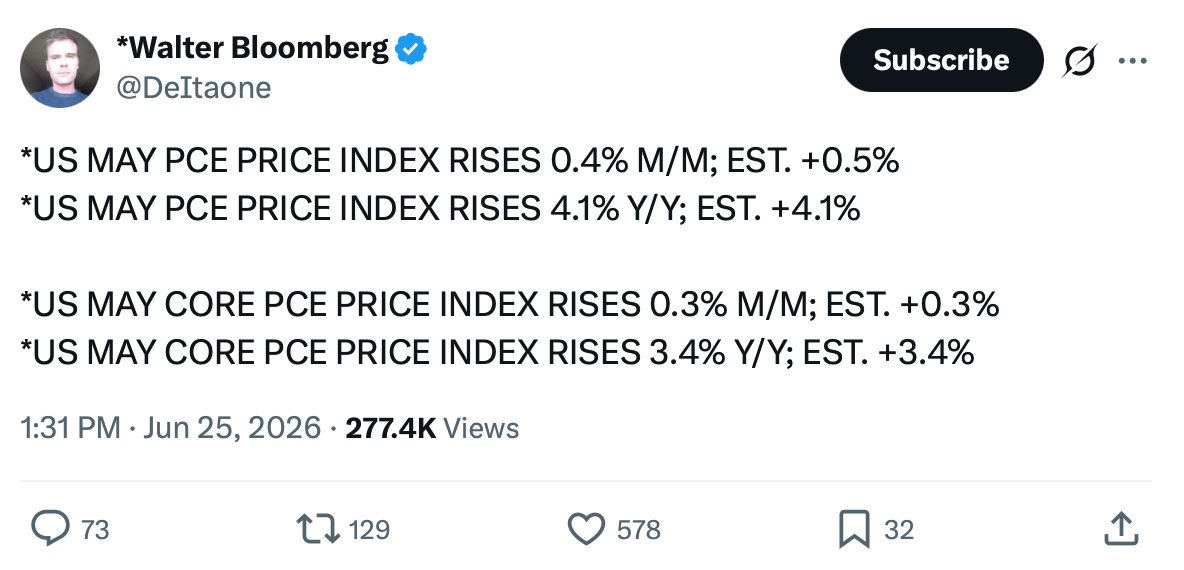View the 277.4K Views analytics

click(x=432, y=428)
